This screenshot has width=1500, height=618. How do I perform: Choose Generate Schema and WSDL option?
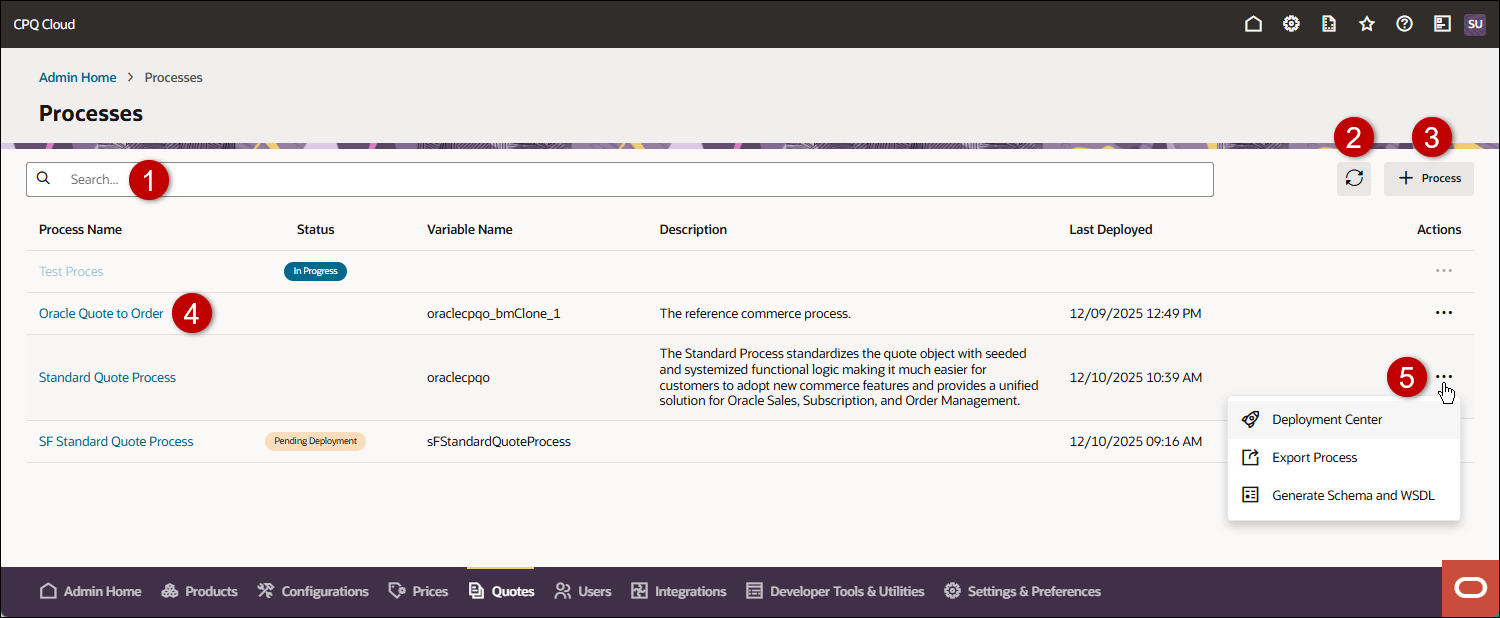1353,494
